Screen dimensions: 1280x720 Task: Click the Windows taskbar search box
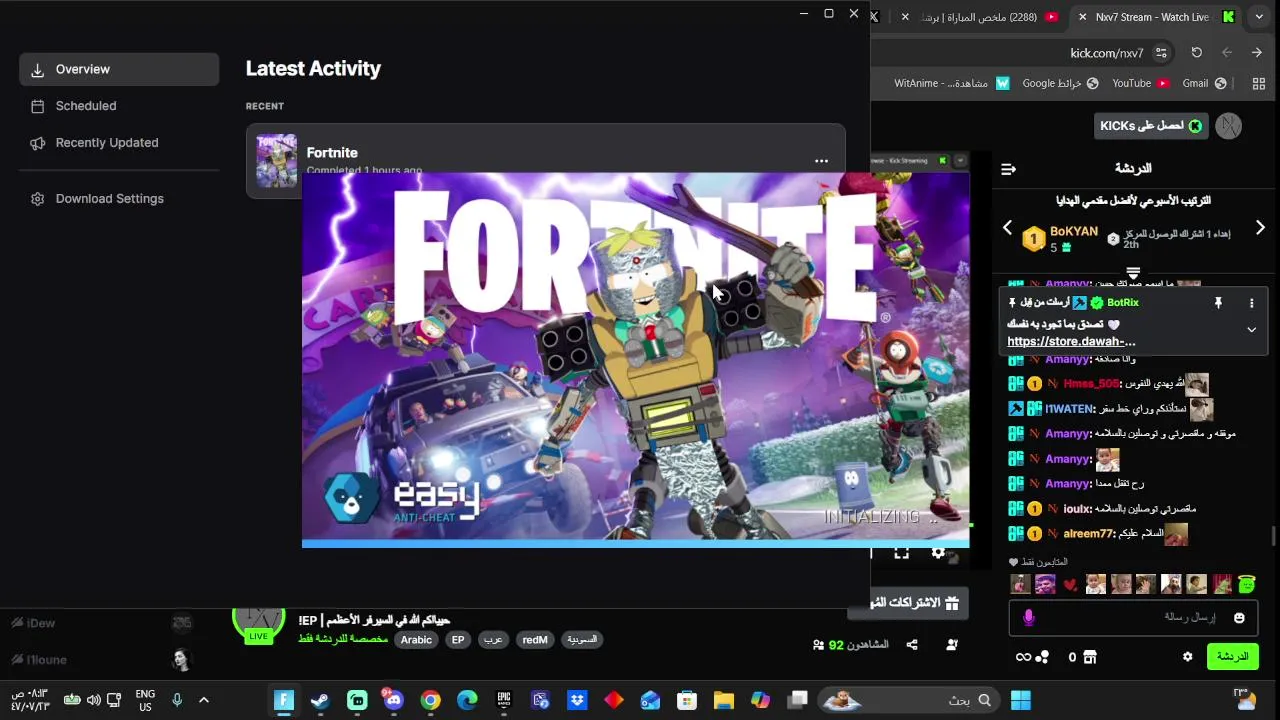(908, 700)
